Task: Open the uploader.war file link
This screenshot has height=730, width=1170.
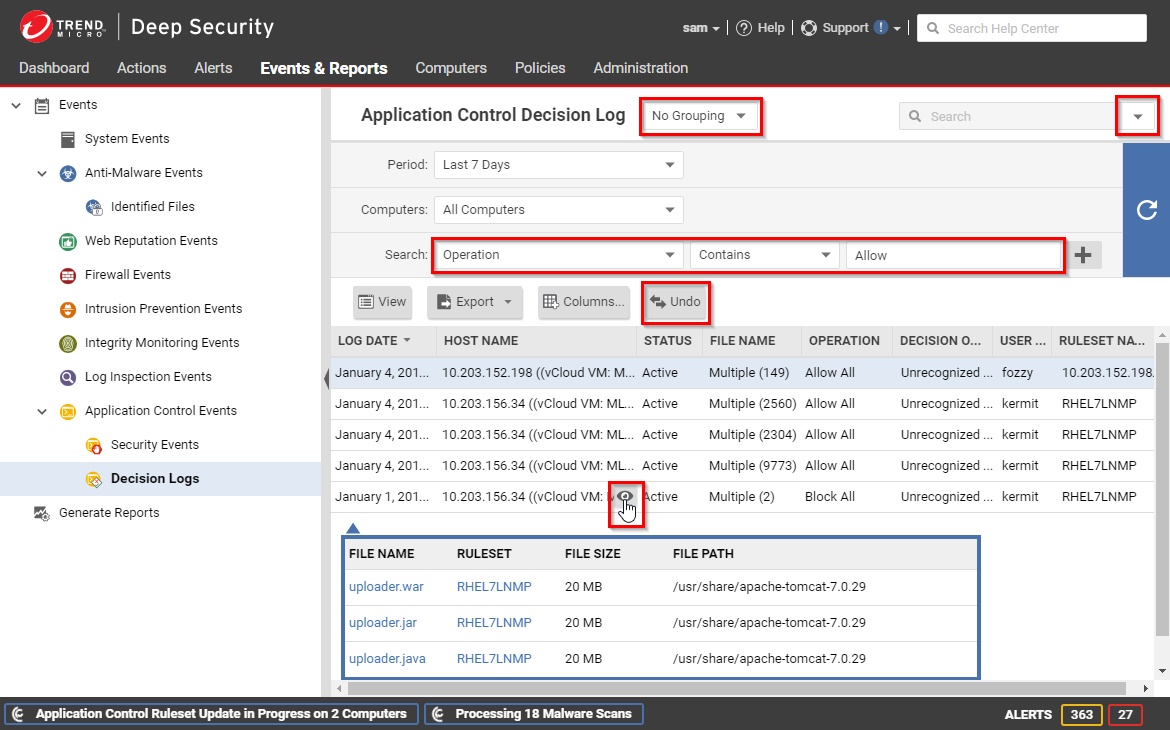Action: tap(386, 587)
